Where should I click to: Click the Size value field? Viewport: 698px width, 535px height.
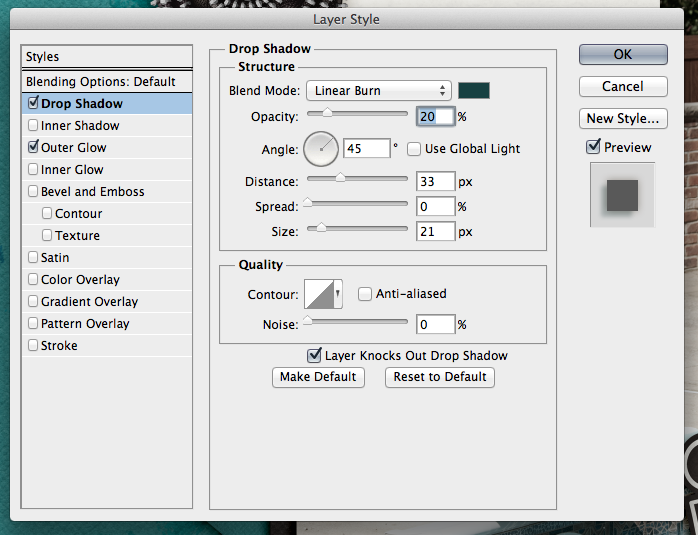pos(435,231)
